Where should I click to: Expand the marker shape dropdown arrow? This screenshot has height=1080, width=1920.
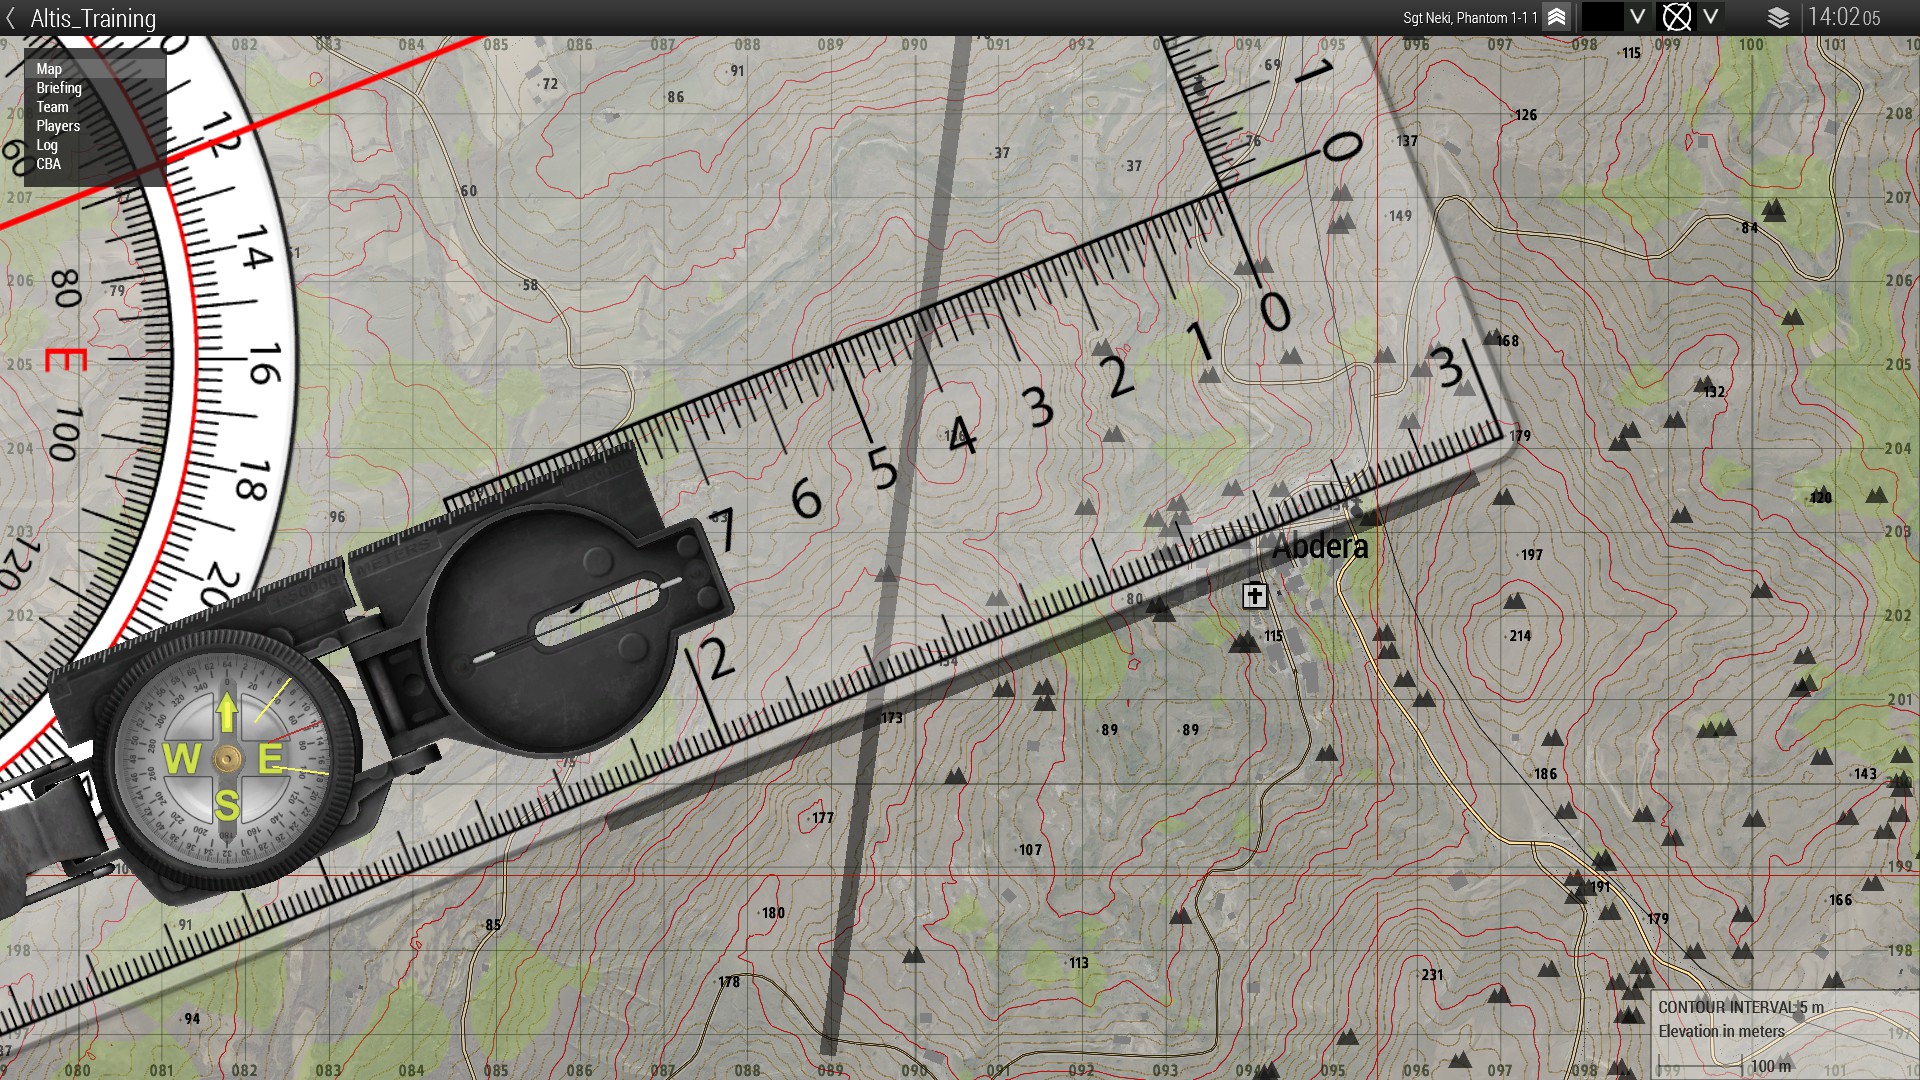click(x=1711, y=17)
